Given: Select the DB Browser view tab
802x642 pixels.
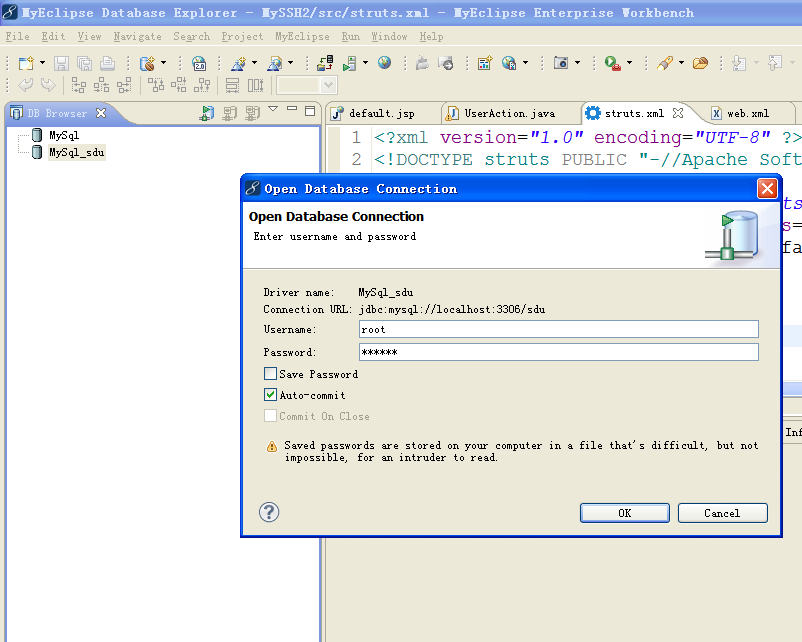Looking at the screenshot, I should pyautogui.click(x=57, y=114).
